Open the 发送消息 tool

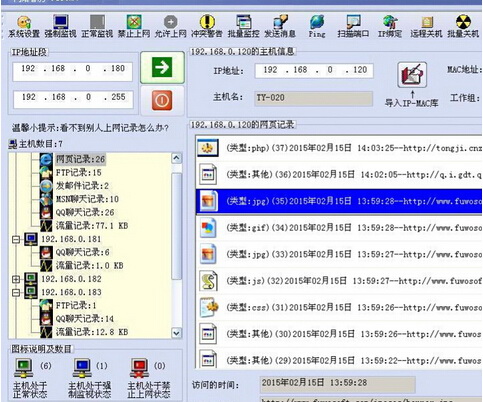[280, 26]
